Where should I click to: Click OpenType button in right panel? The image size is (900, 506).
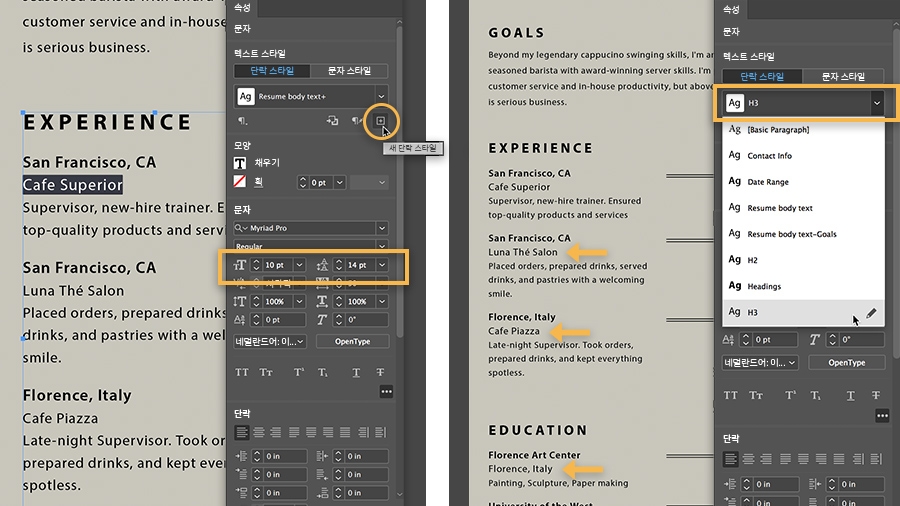(847, 363)
